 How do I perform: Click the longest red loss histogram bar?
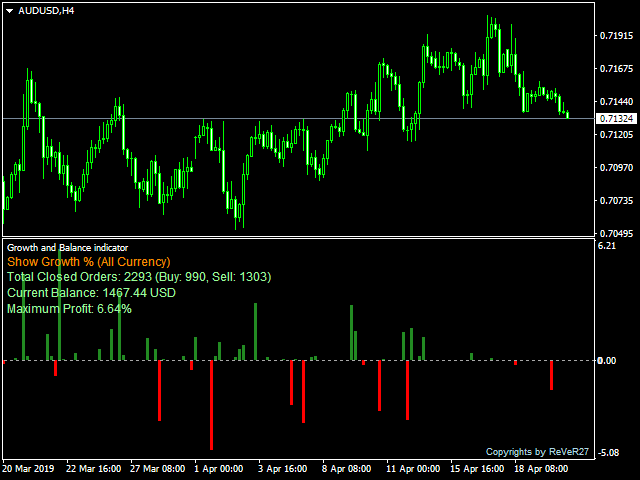211,405
